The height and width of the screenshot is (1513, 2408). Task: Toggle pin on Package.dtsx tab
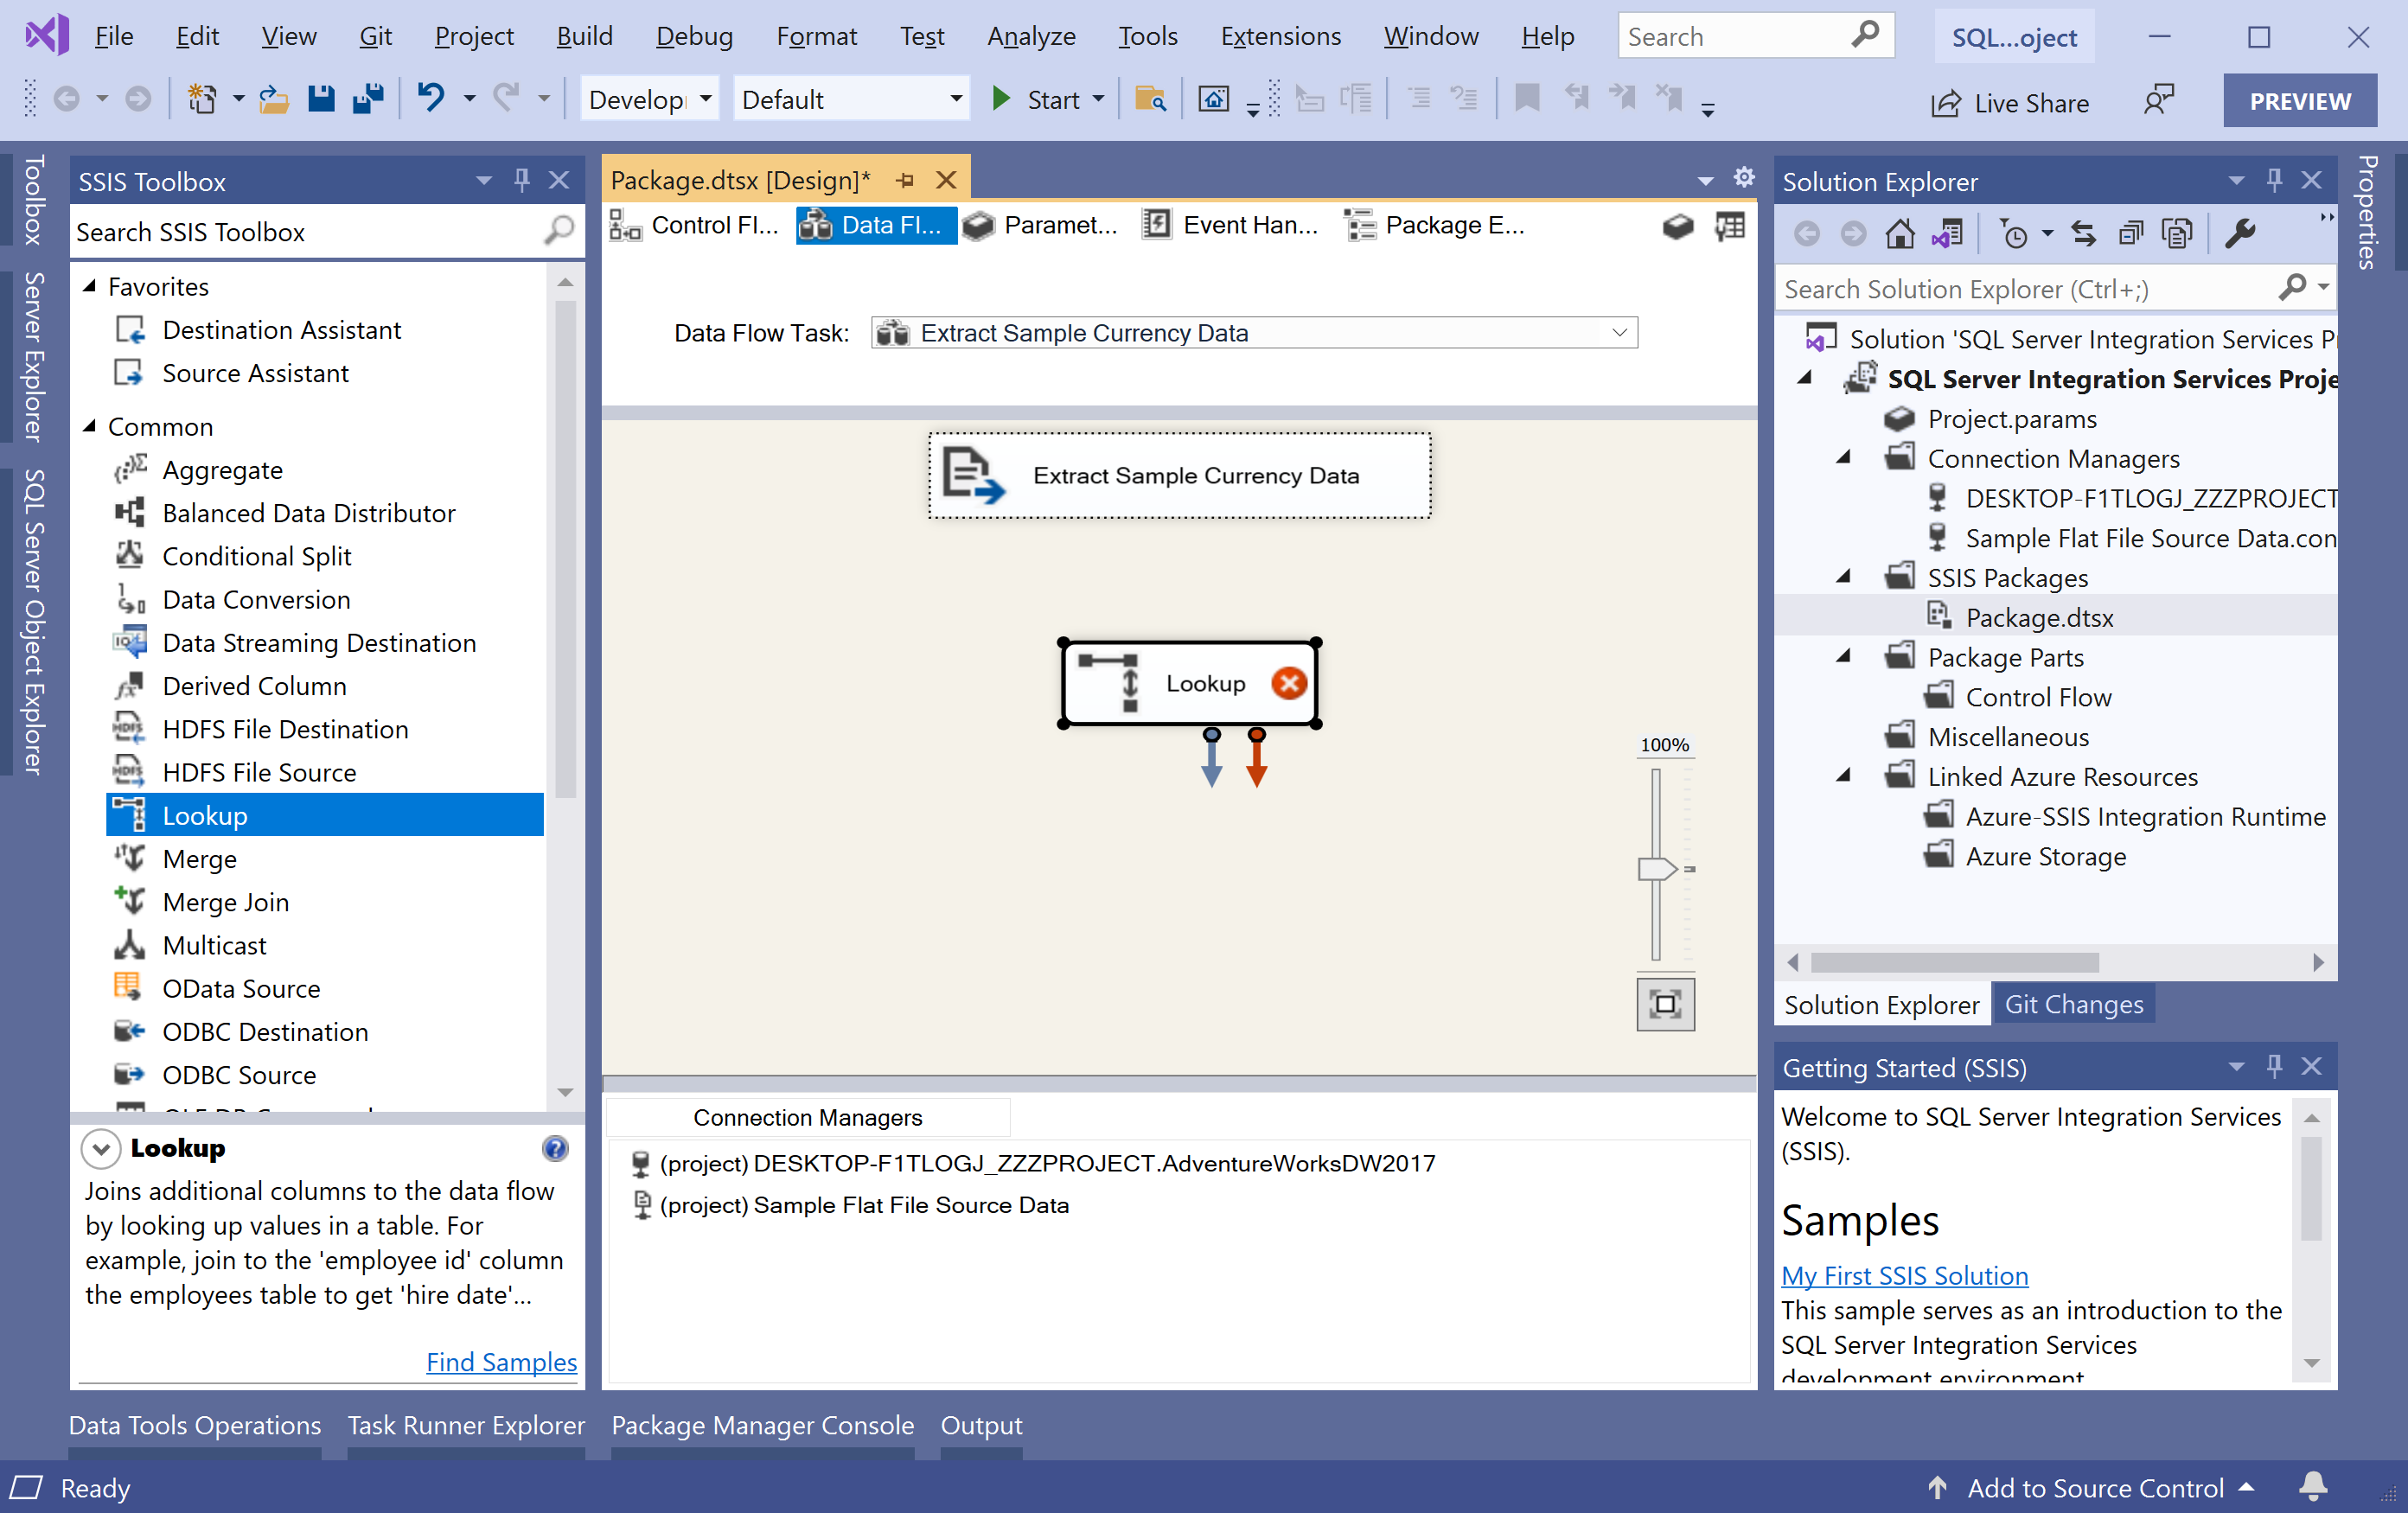click(x=905, y=180)
